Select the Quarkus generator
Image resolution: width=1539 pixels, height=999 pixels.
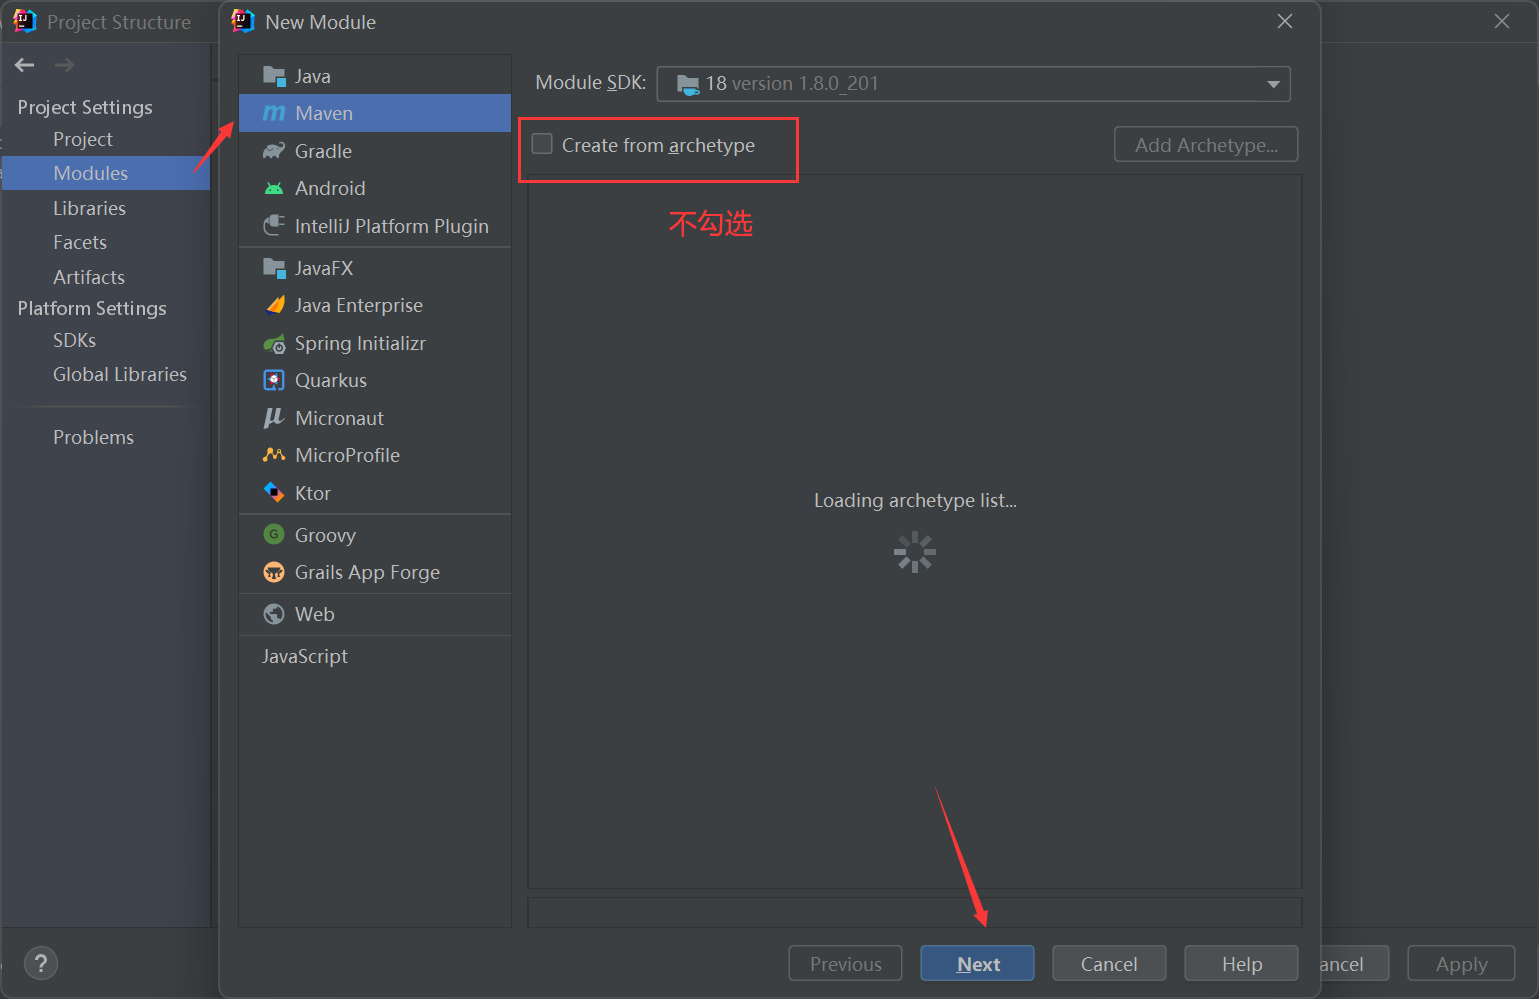330,380
